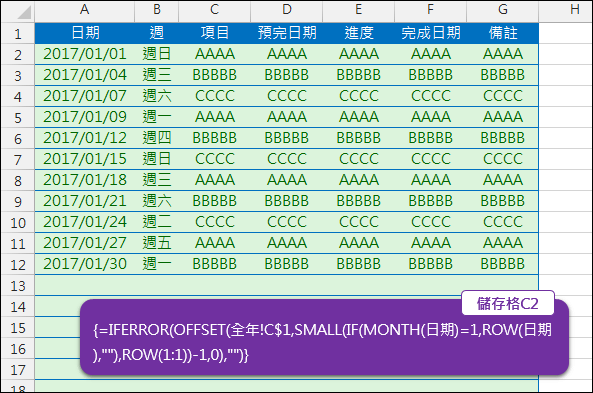593x393 pixels.
Task: Select the cell 2017/01/24
Action: 85,222
